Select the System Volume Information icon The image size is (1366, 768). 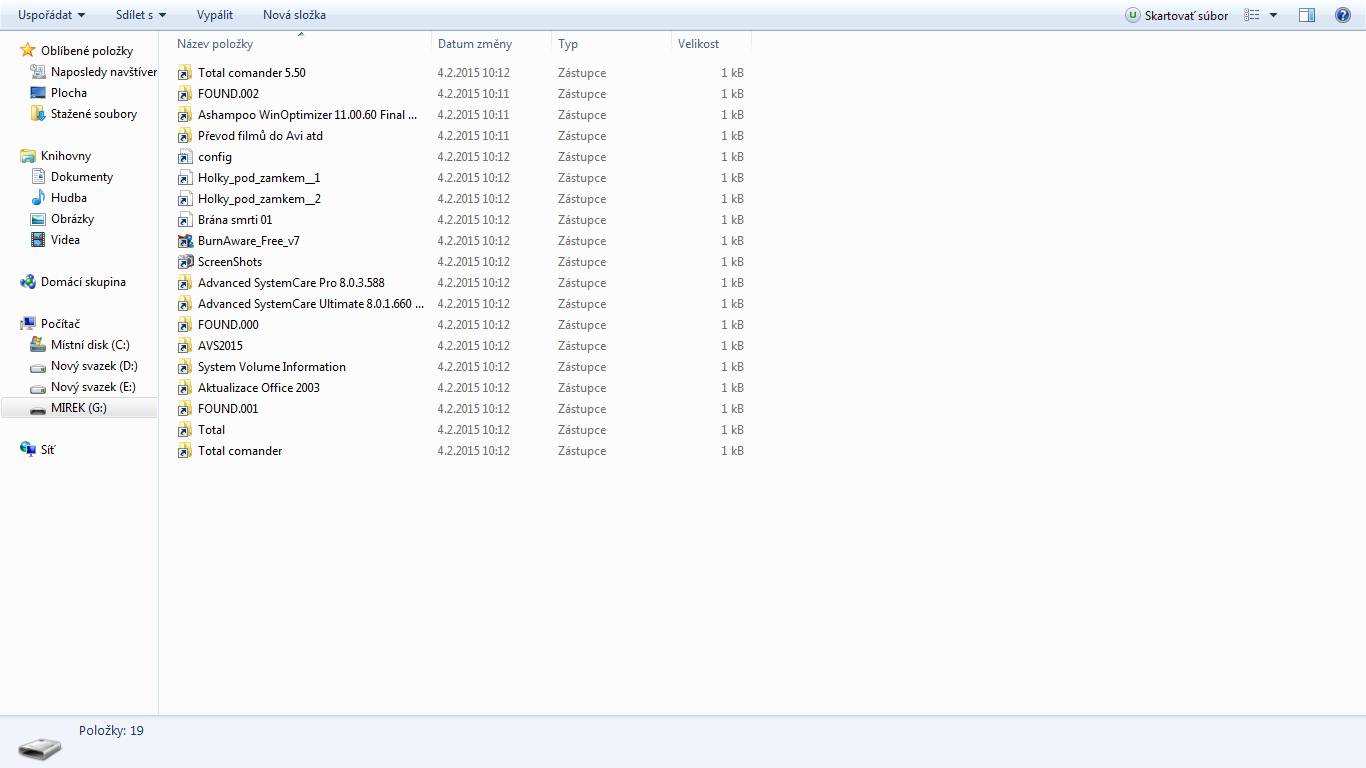coord(184,367)
